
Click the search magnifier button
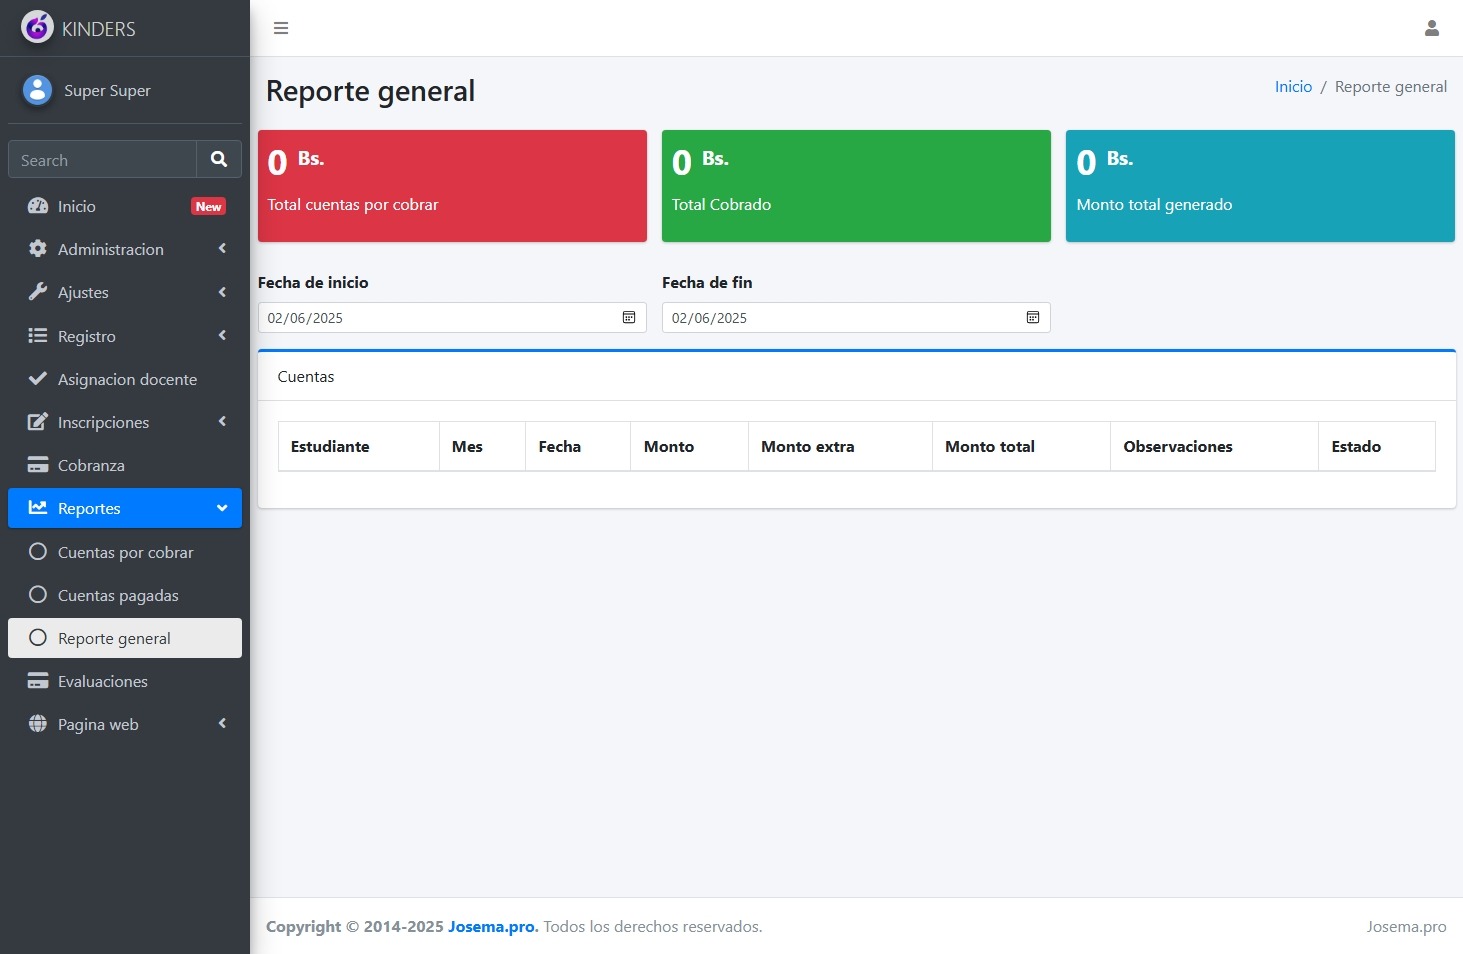point(219,159)
